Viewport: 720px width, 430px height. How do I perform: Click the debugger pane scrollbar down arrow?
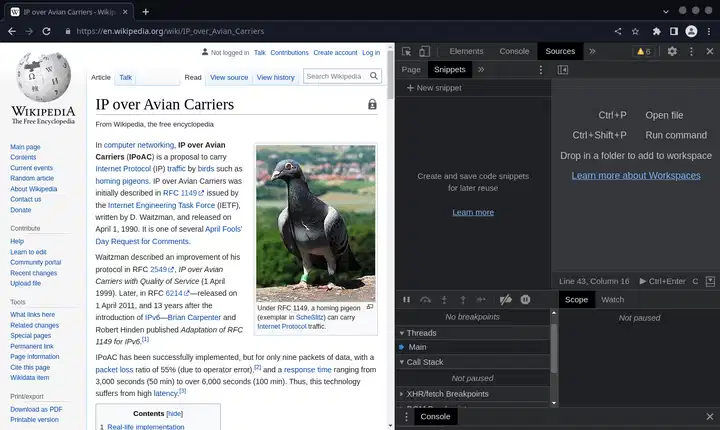[554, 403]
